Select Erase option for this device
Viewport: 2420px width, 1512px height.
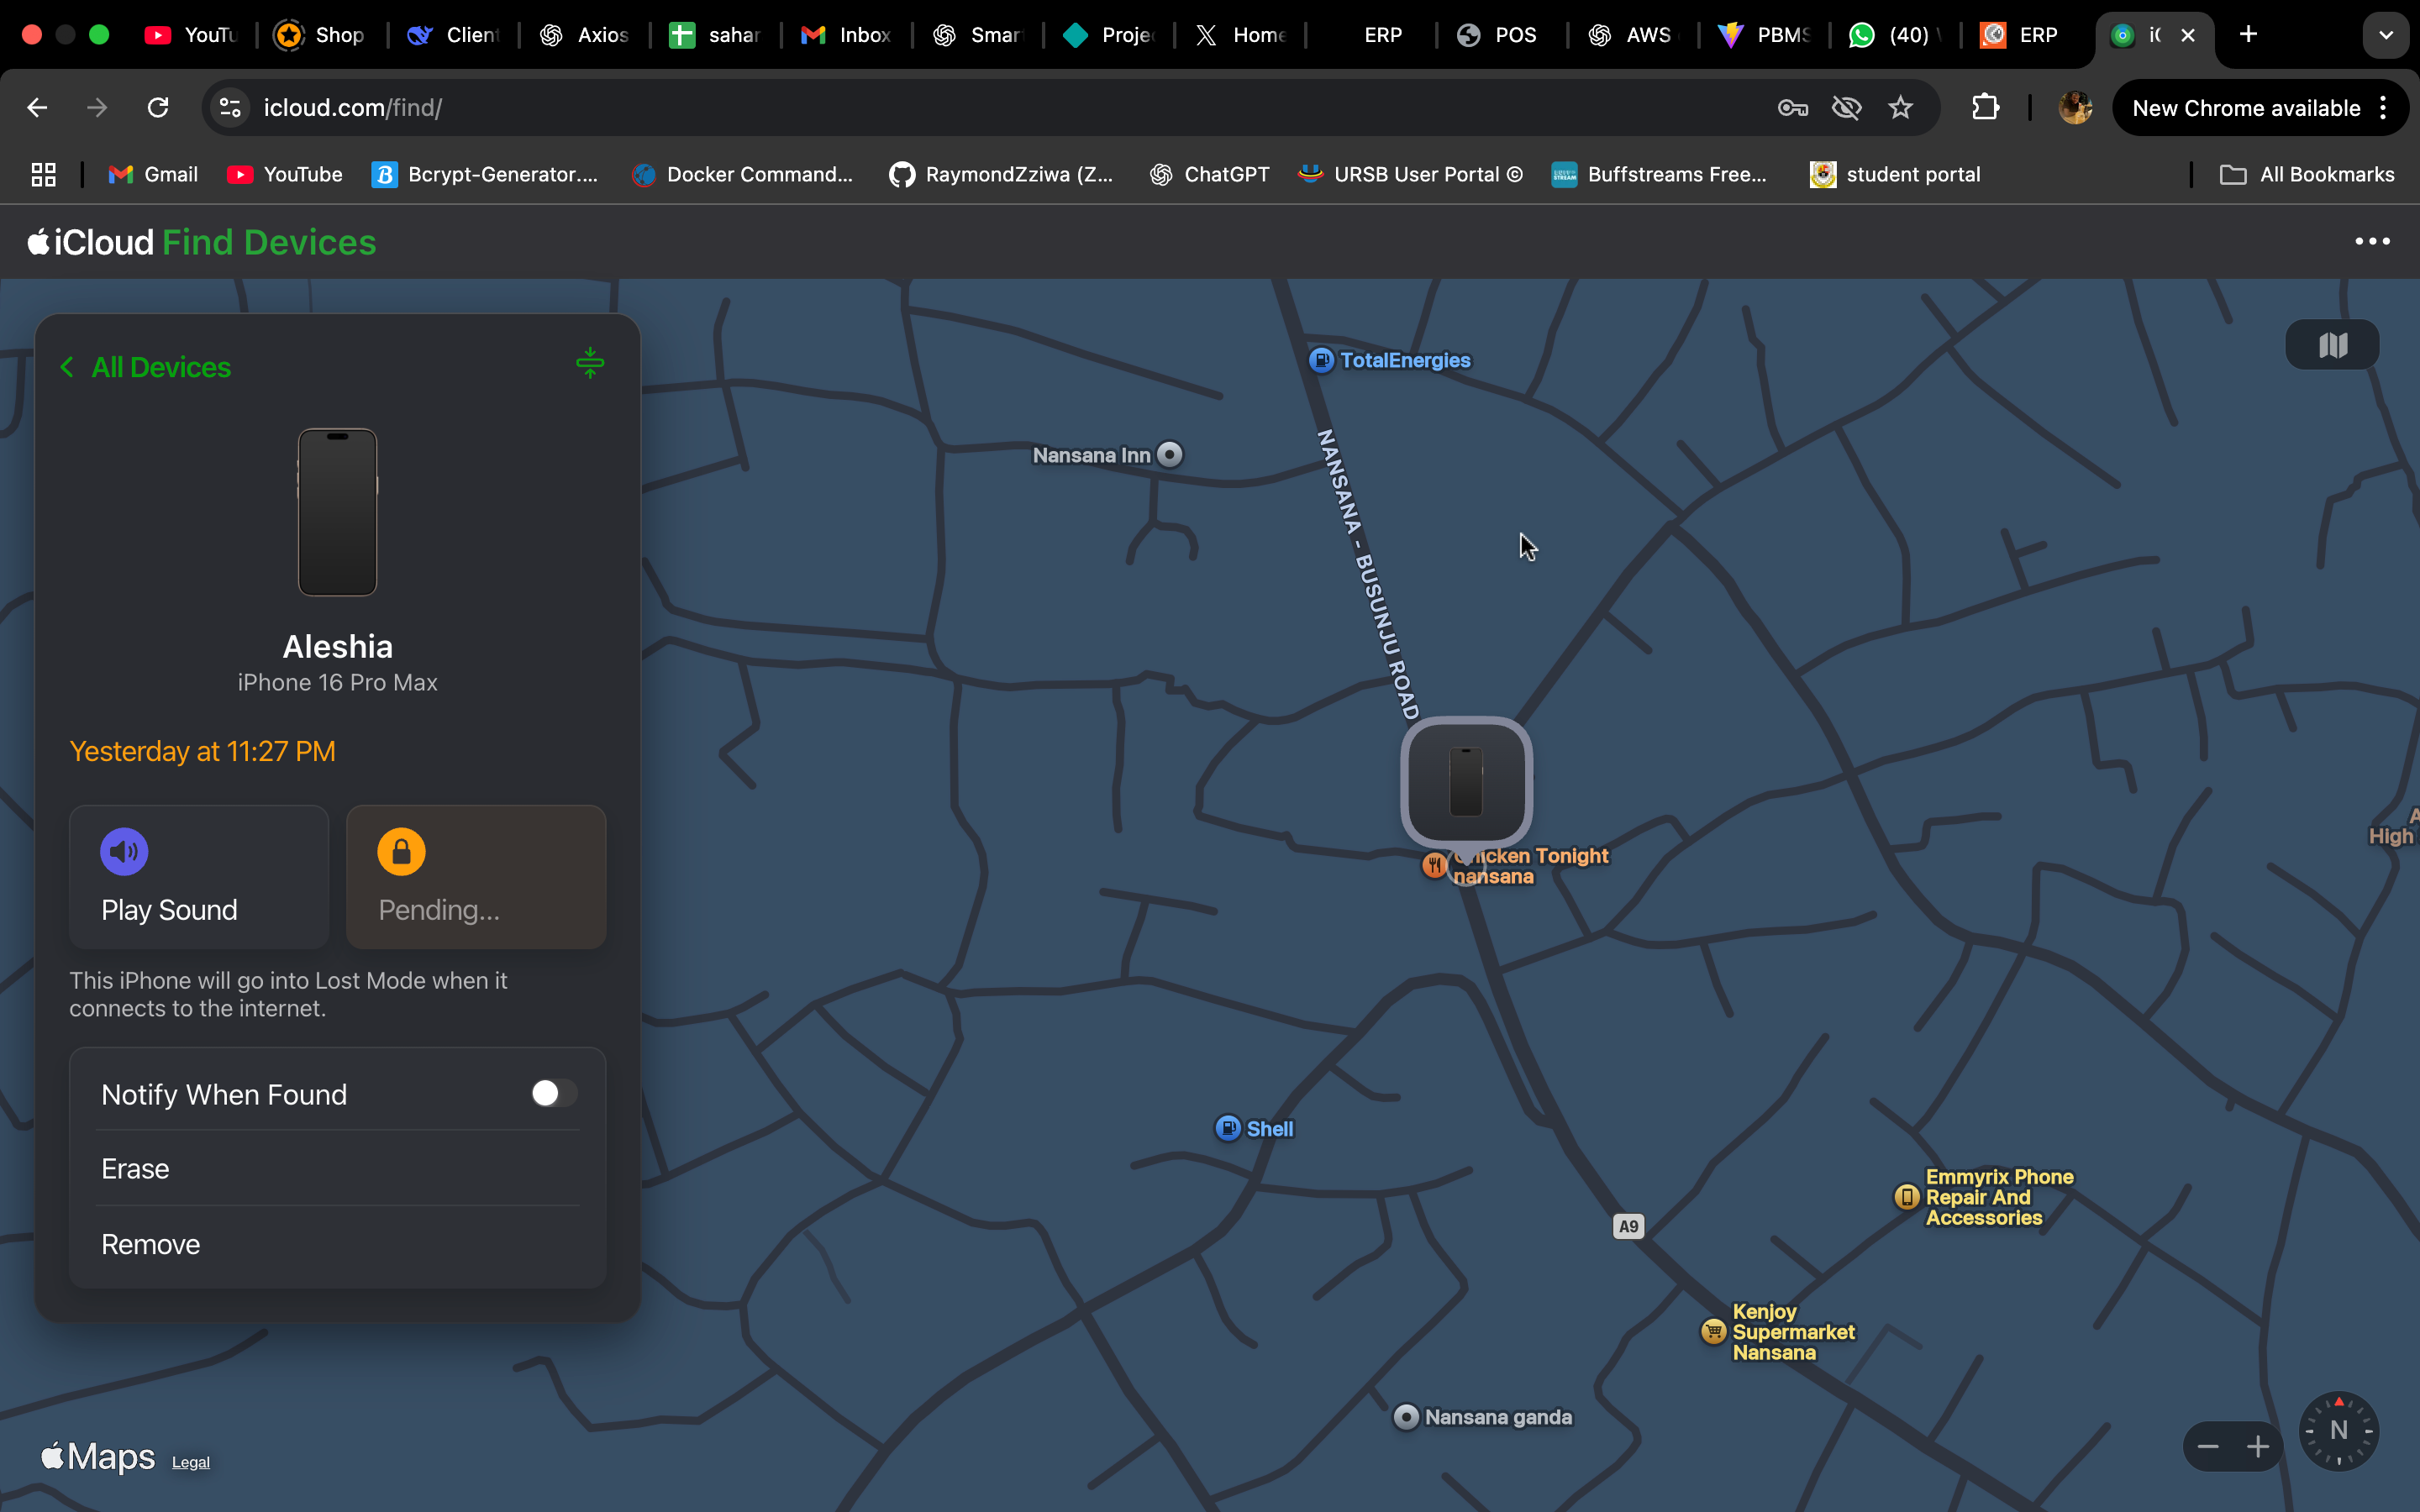[136, 1168]
